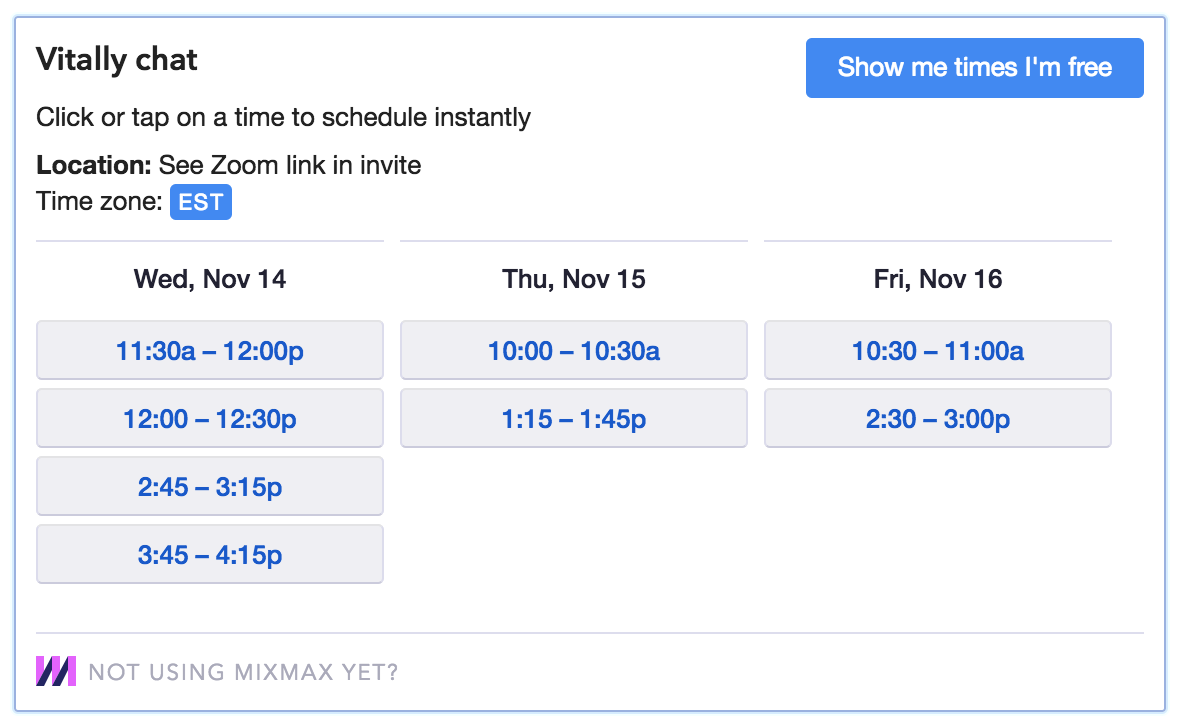This screenshot has width=1180, height=728.
Task: Choose the 10:00 – 10:30a Thursday slot
Action: point(574,351)
